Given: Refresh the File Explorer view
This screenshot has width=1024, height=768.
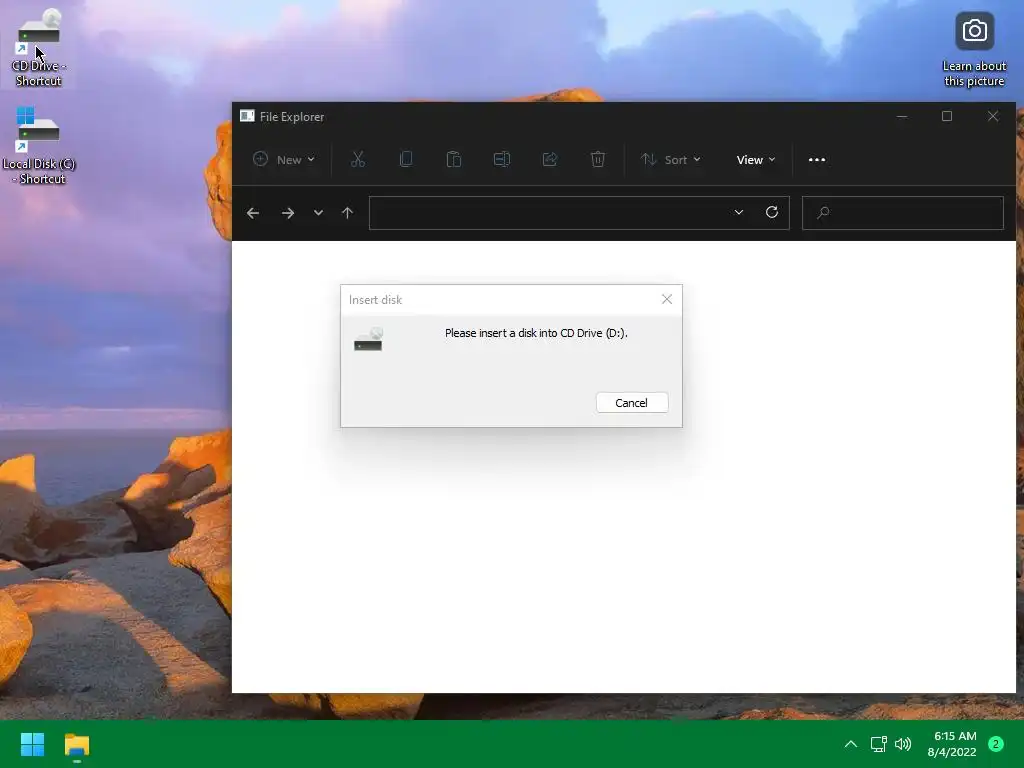Looking at the screenshot, I should click(x=772, y=212).
